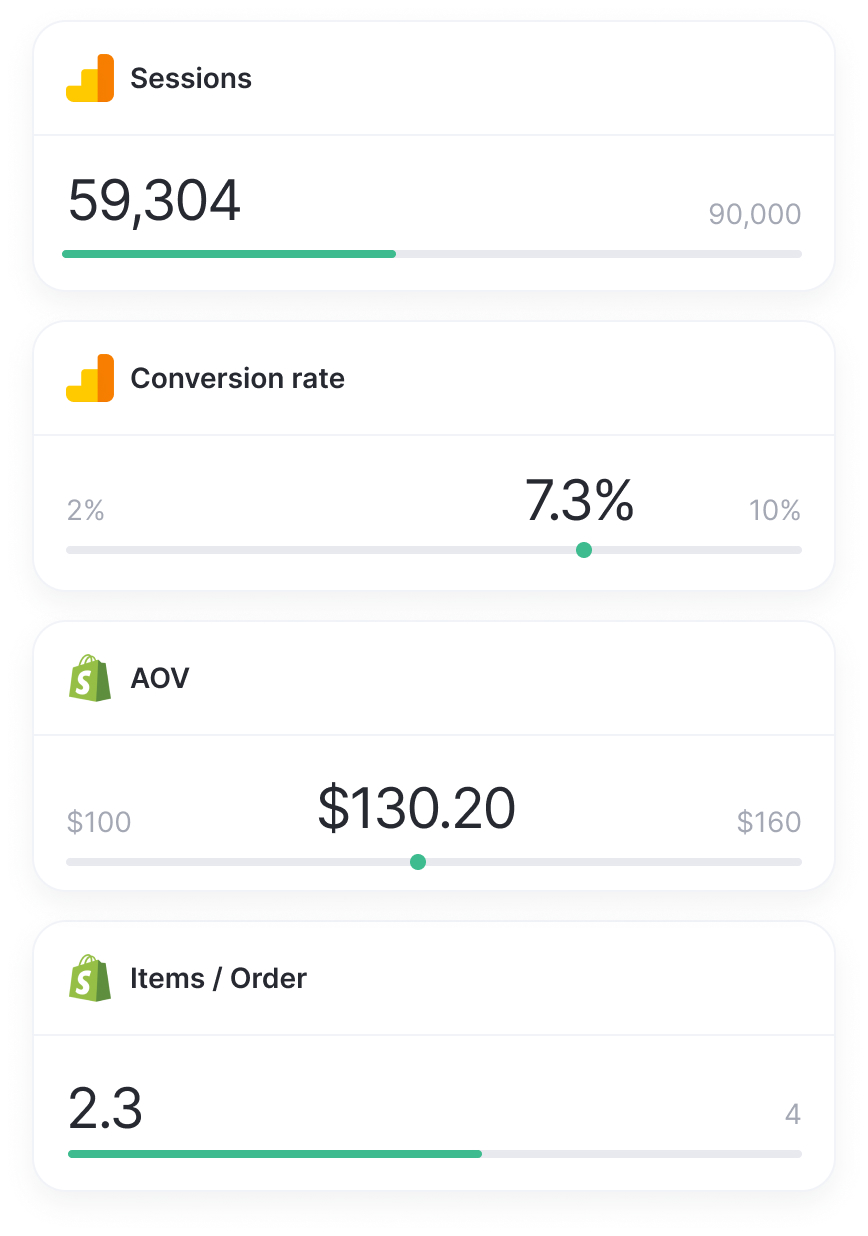Screen dimensions: 868x1236
Task: Click the Shopify bag icon beside AOV
Action: 90,678
